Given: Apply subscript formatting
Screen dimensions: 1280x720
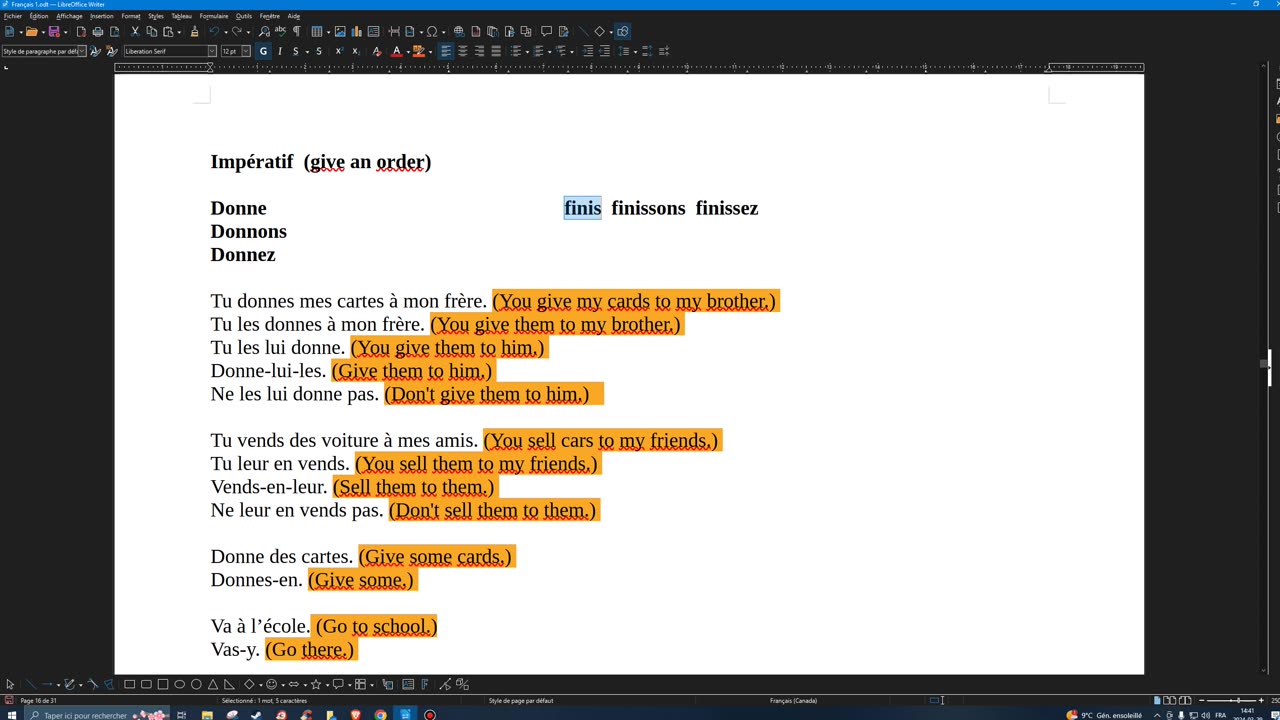Looking at the screenshot, I should (355, 51).
